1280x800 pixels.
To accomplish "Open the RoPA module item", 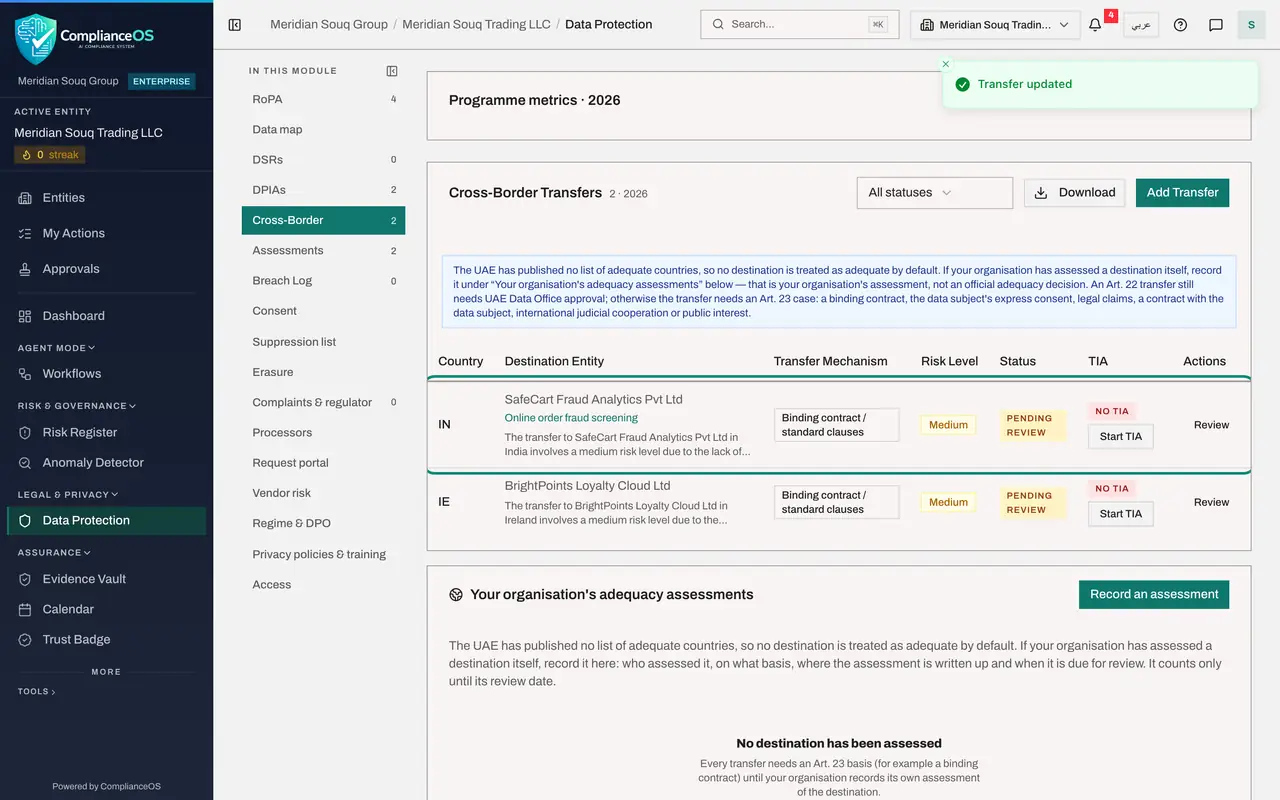I will point(323,99).
